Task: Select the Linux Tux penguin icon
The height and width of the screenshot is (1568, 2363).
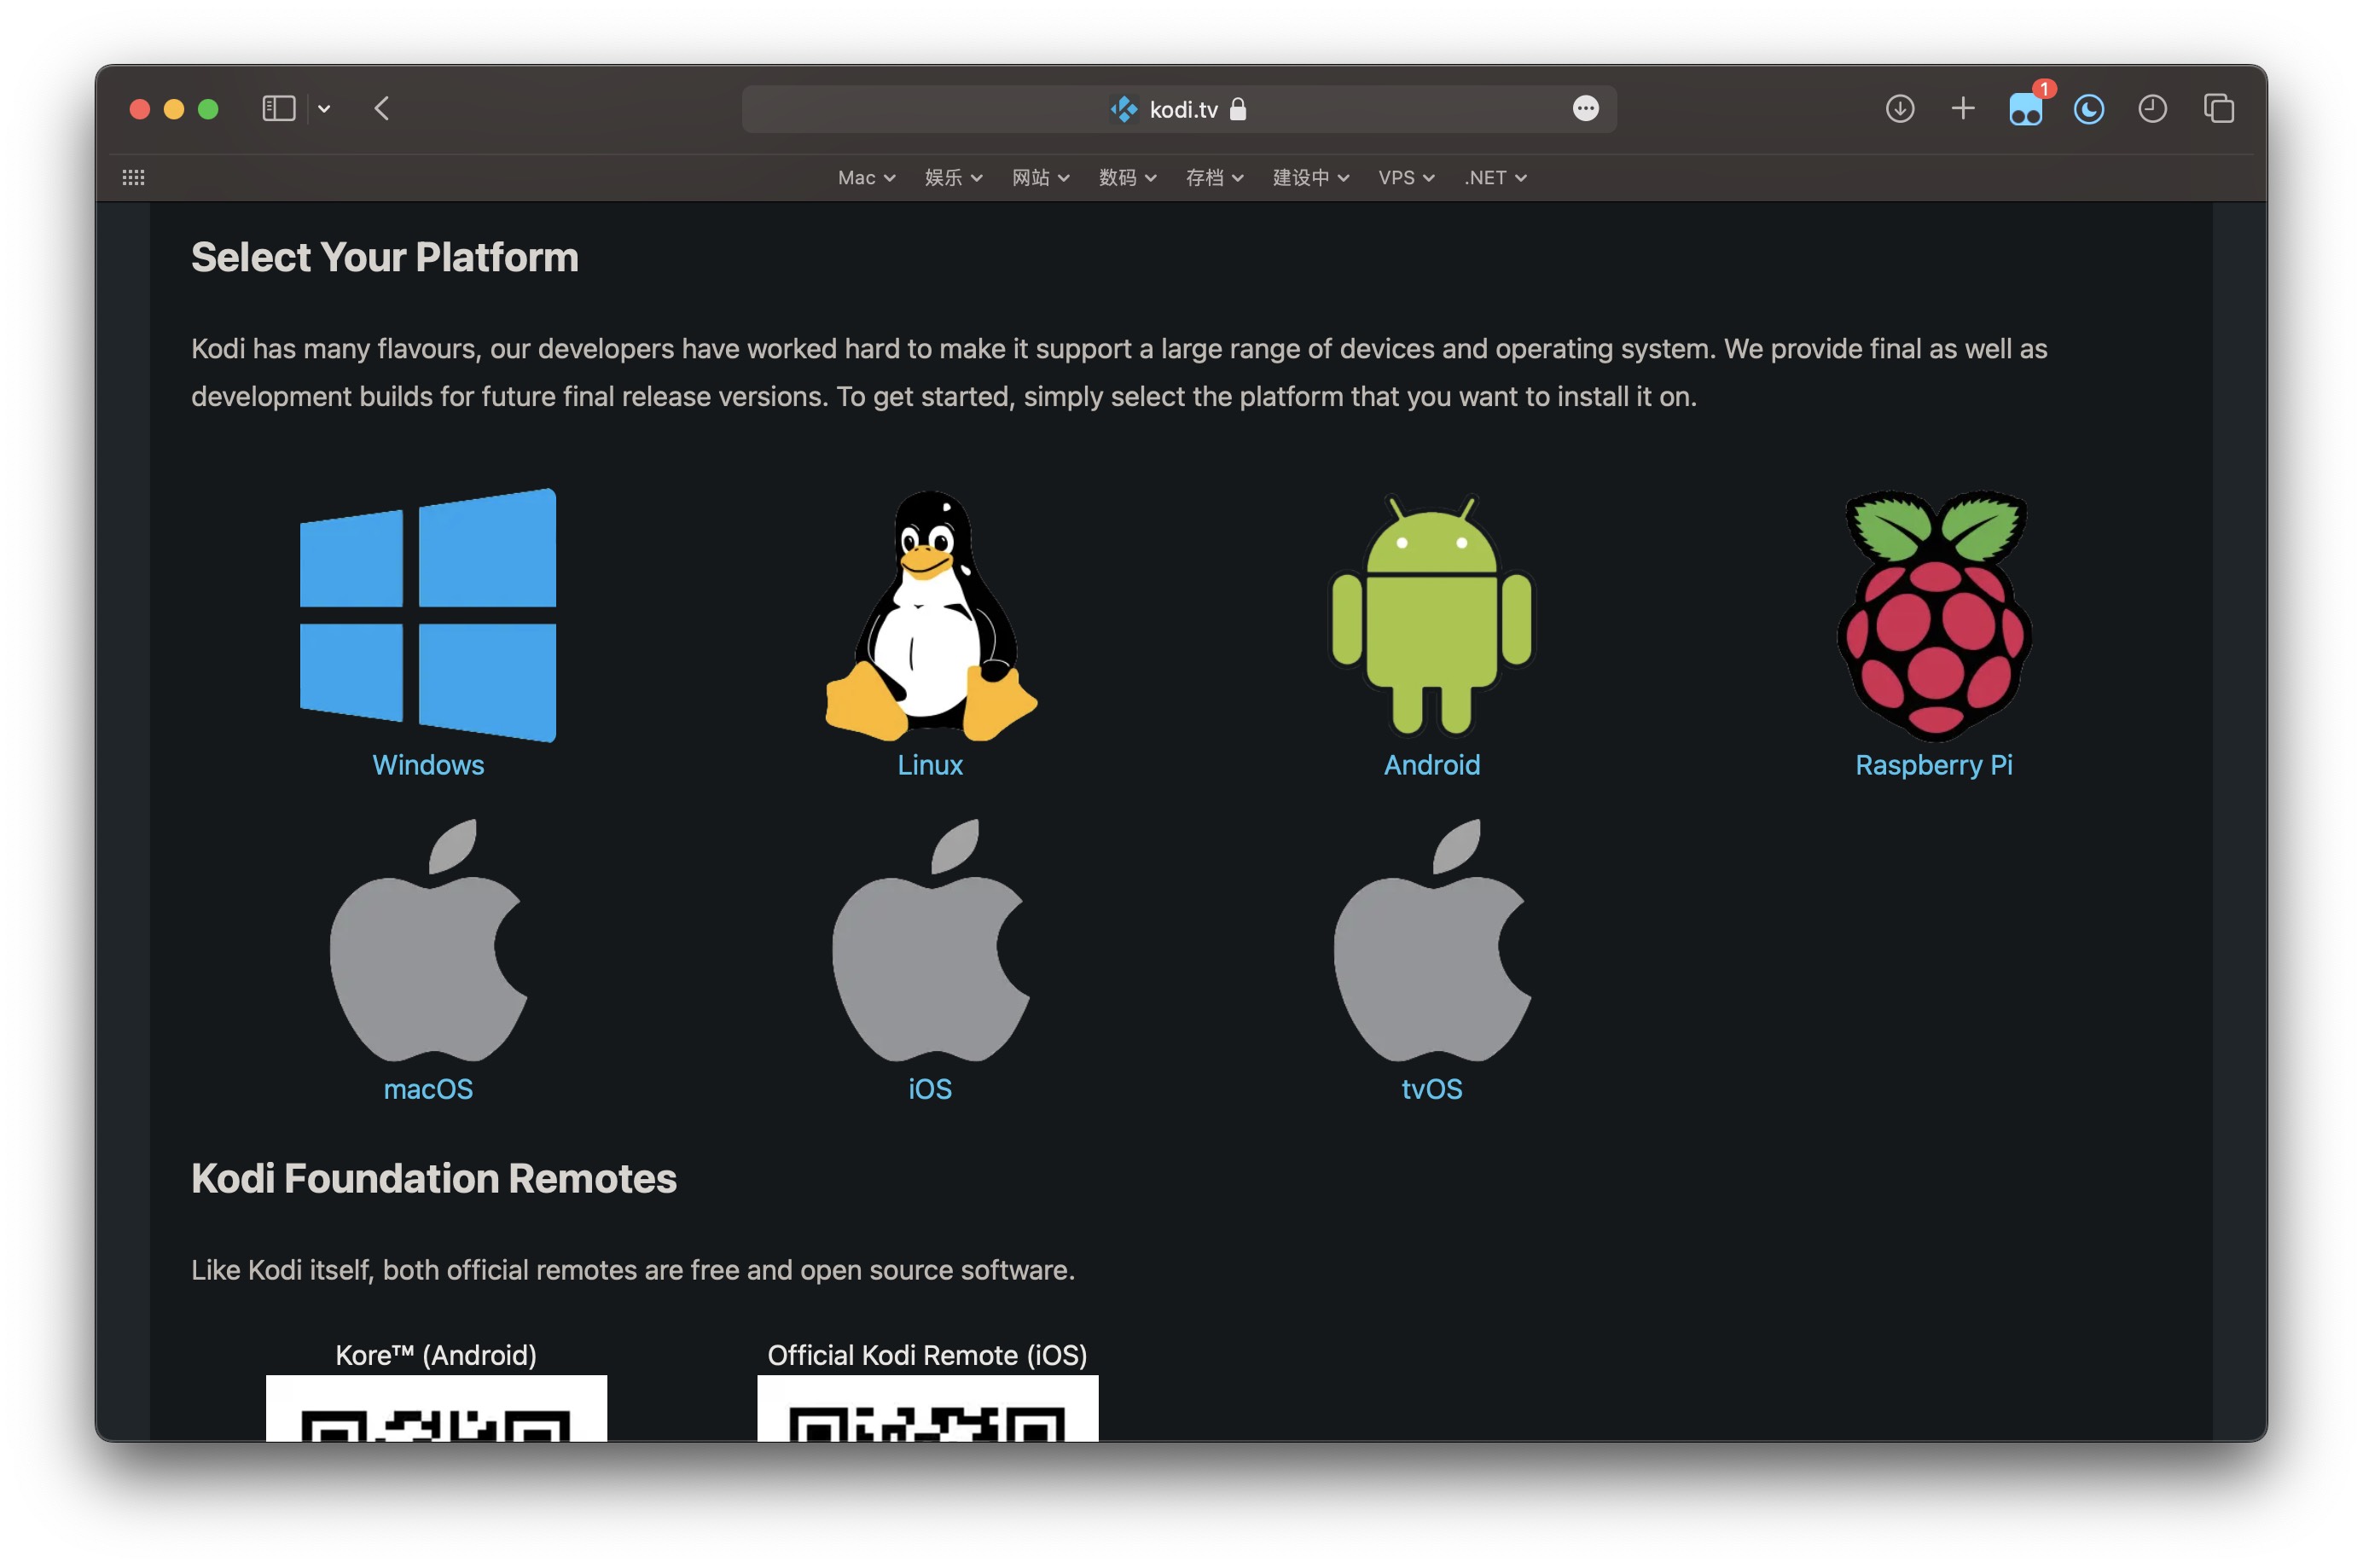Action: 930,616
